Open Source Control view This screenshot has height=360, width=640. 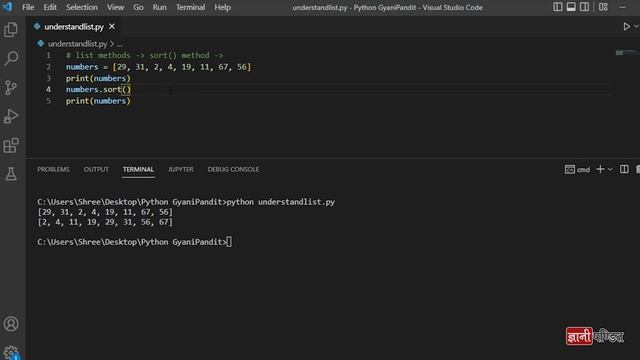coord(11,87)
